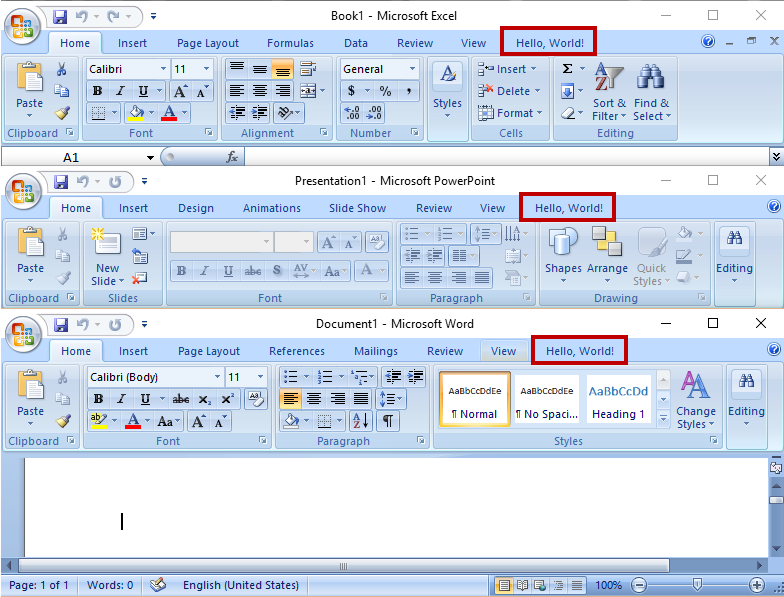This screenshot has width=784, height=597.
Task: Open the Data tab in Excel
Action: coord(356,43)
